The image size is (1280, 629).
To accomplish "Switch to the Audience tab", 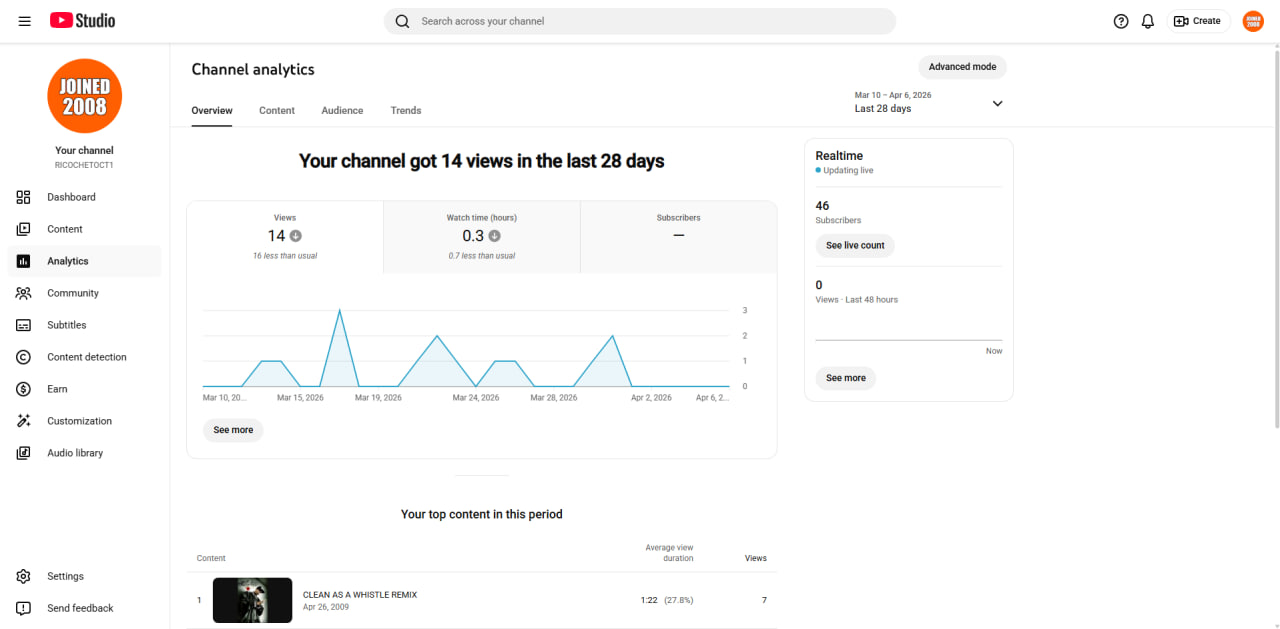I will [x=342, y=110].
